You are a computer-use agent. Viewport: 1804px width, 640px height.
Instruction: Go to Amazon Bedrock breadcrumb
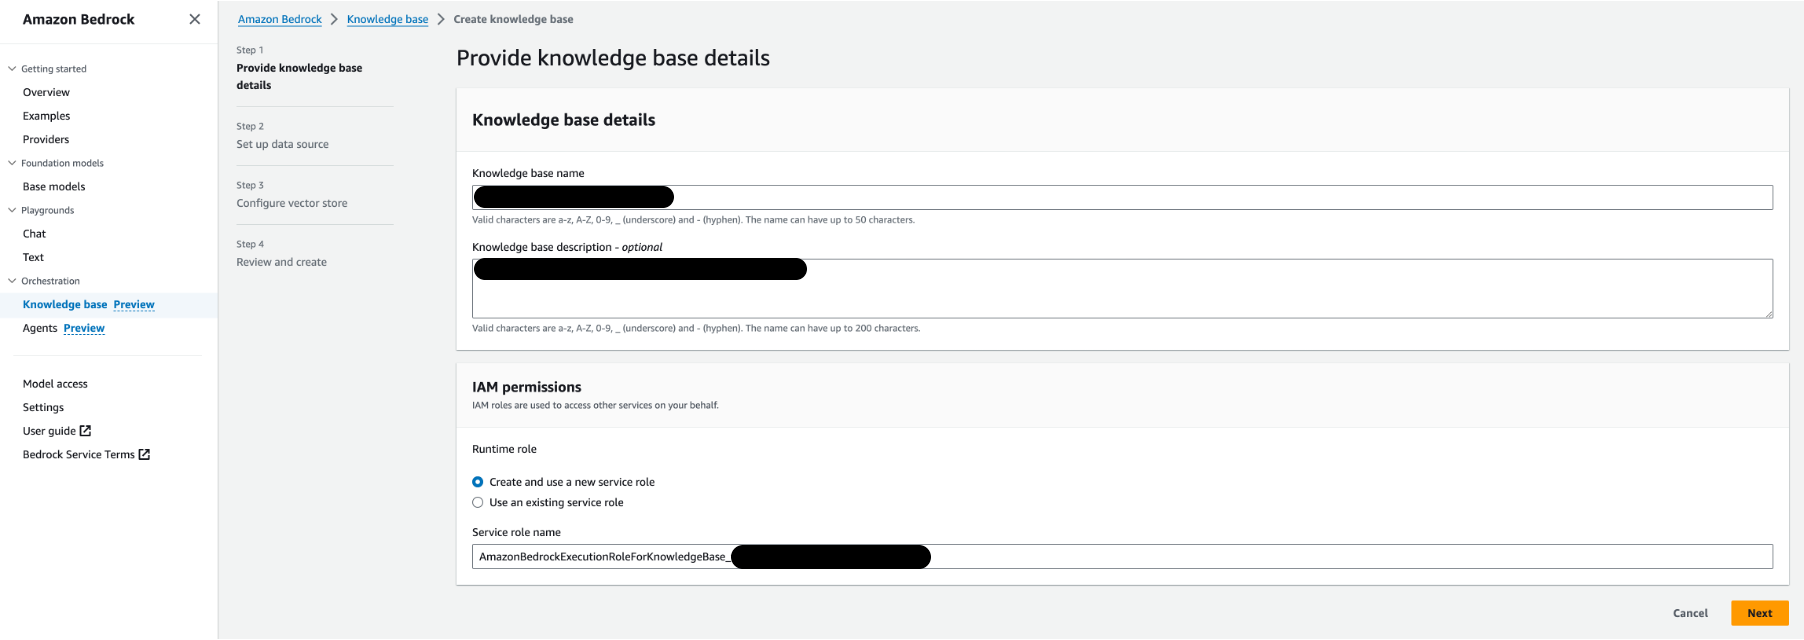click(x=280, y=19)
